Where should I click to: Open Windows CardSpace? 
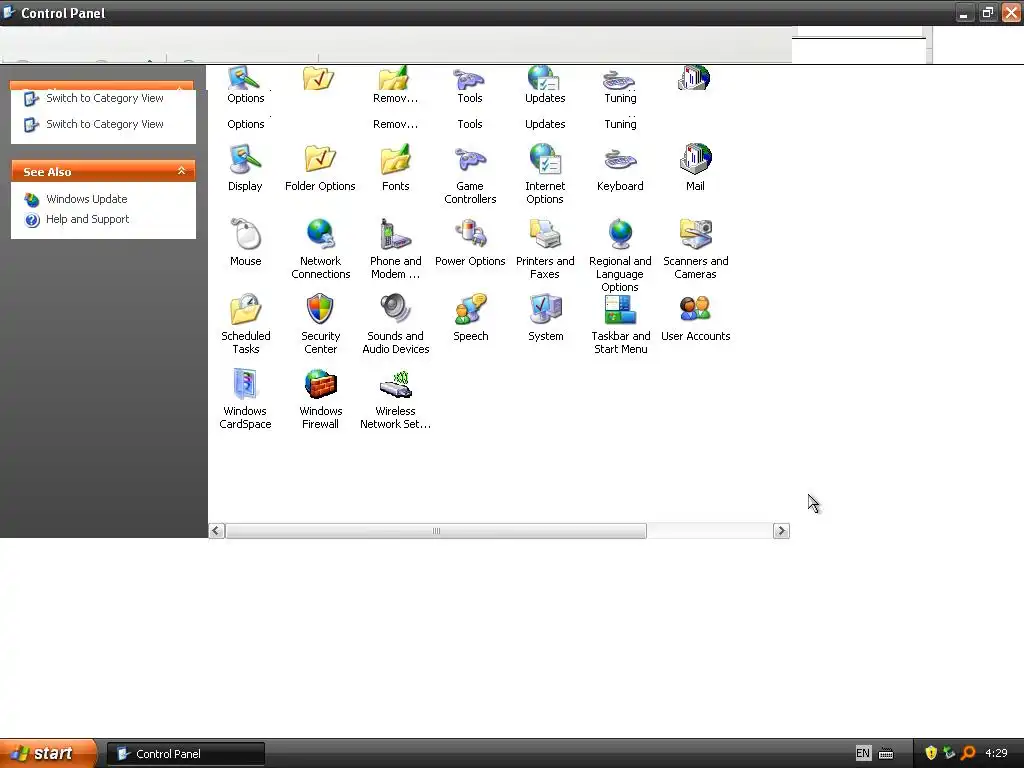[x=245, y=400]
